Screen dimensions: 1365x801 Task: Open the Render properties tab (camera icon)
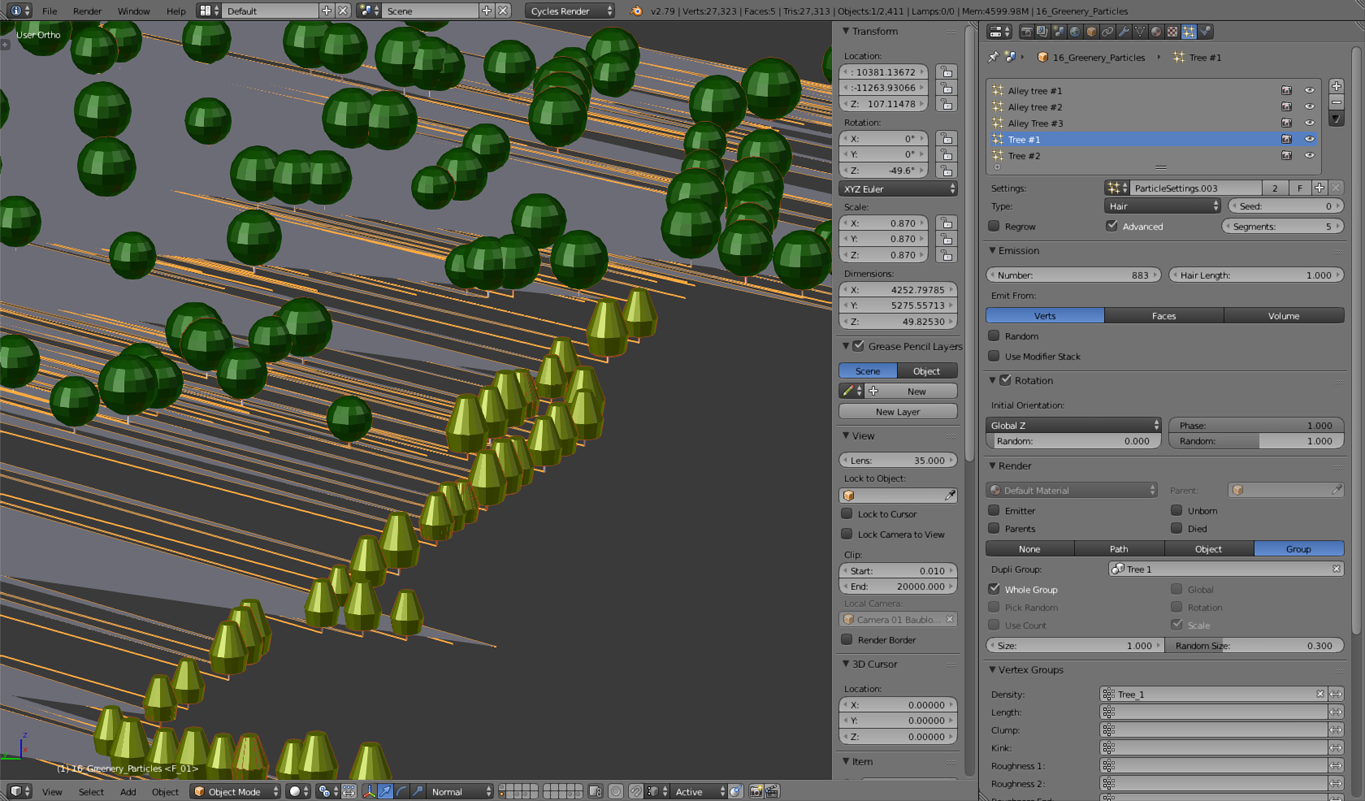pyautogui.click(x=1026, y=32)
